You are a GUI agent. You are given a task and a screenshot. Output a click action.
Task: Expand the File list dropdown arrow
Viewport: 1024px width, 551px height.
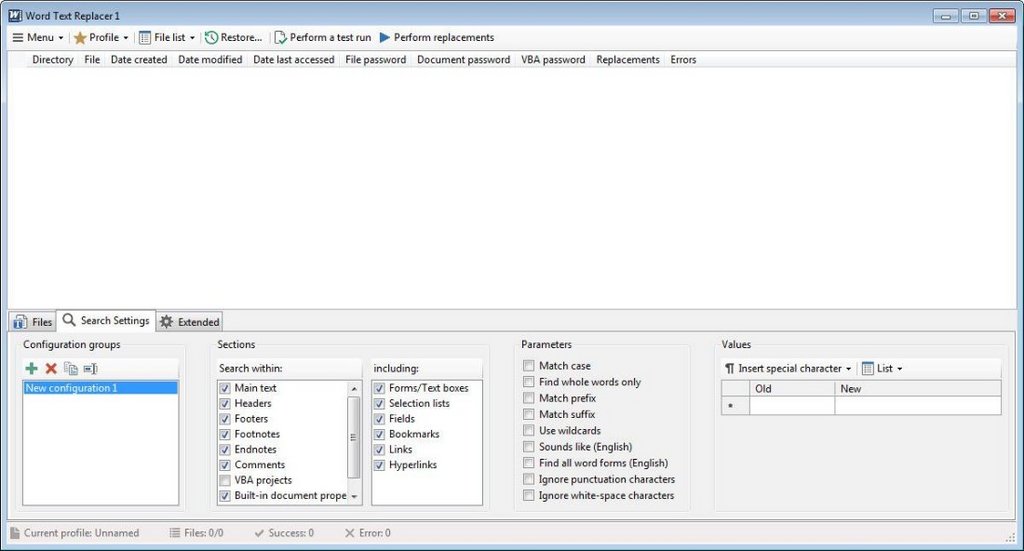192,38
